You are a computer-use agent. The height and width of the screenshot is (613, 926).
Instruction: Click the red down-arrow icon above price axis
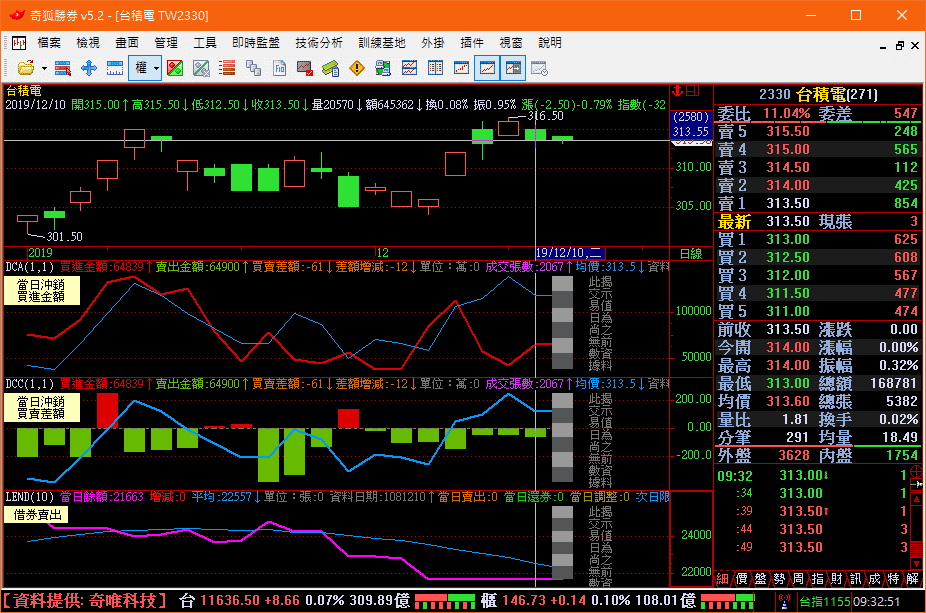point(677,90)
